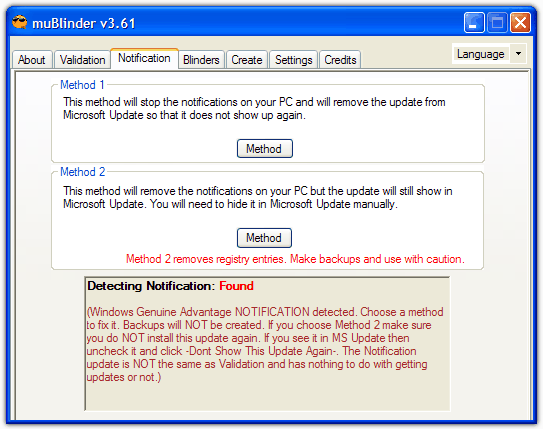Click the red registry backup warning text
543x429 pixels.
(295, 259)
